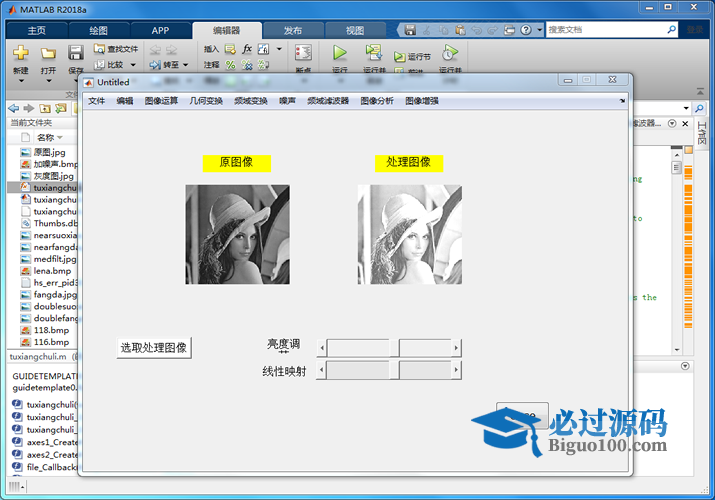Screen dimensions: 715x500
Task: Open the Geometric Transform (几何变换) menu
Action: 206,101
